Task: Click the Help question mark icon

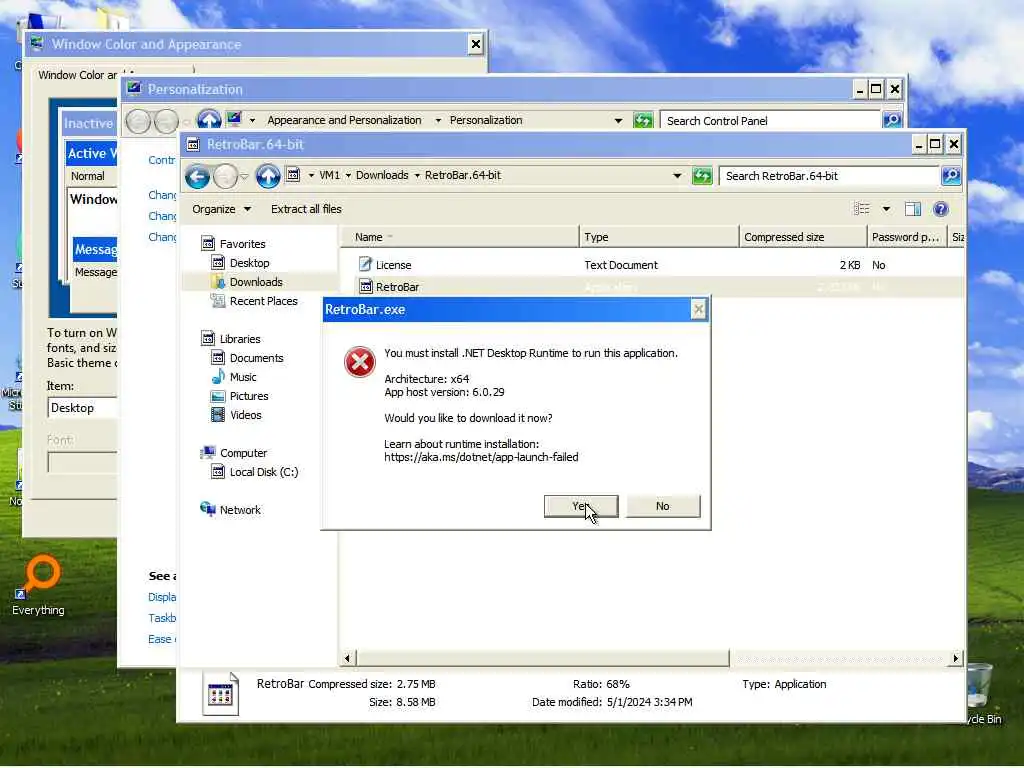Action: [940, 209]
